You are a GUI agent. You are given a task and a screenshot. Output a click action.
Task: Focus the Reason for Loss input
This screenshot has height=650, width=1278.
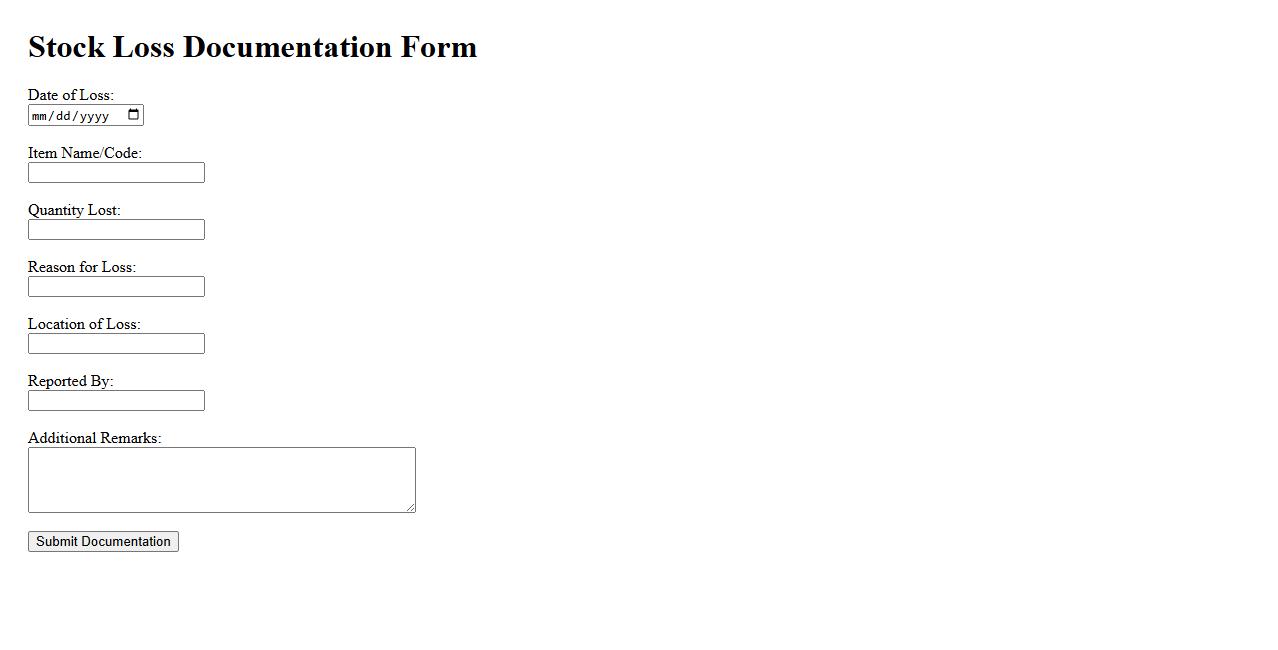tap(116, 287)
